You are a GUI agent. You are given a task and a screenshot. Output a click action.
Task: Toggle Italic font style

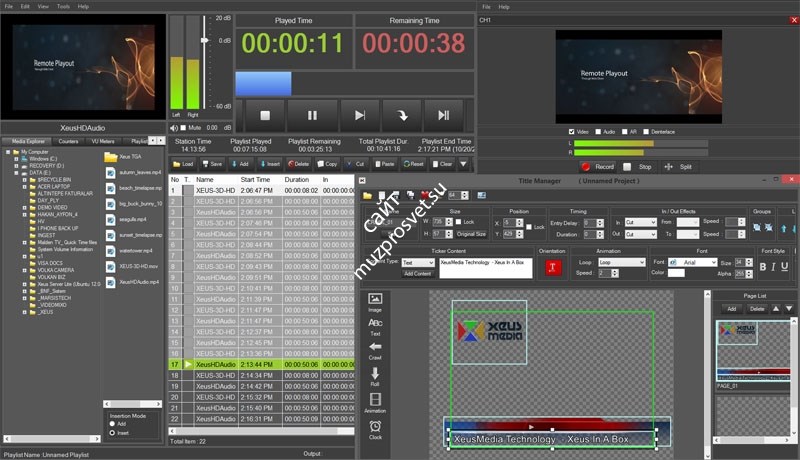[773, 267]
